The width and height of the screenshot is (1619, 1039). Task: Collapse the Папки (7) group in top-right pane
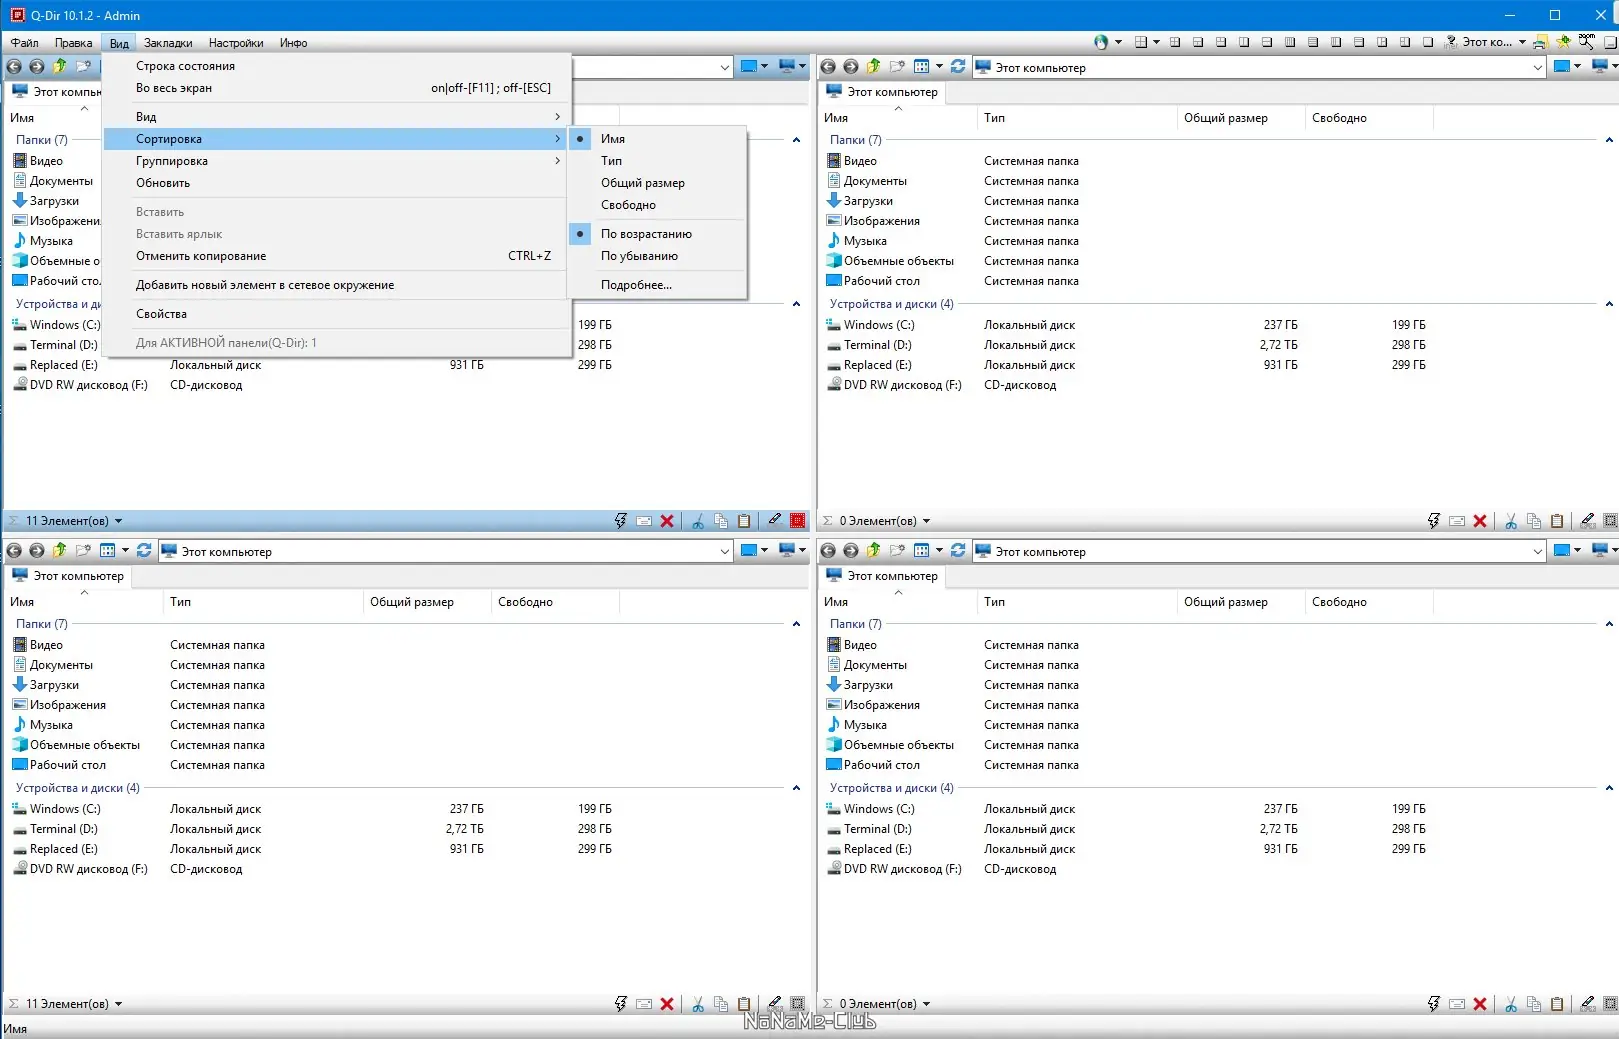pyautogui.click(x=1609, y=140)
